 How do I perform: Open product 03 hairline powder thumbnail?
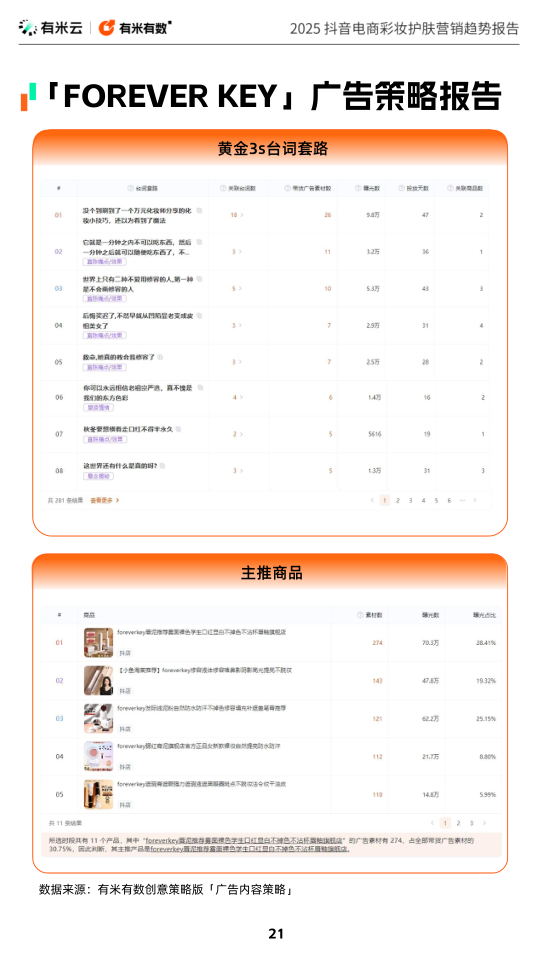tap(99, 718)
